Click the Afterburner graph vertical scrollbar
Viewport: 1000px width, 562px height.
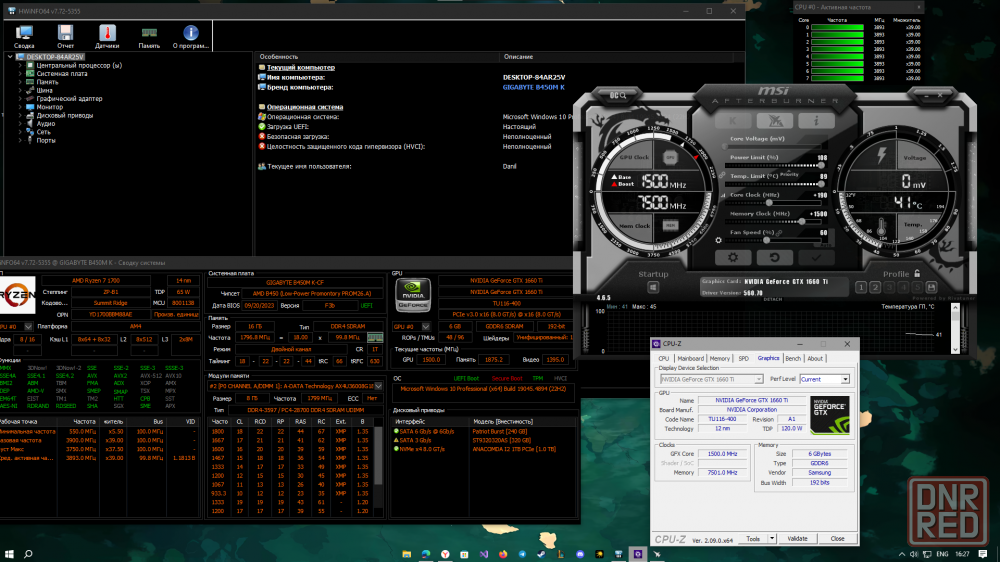tap(955, 328)
